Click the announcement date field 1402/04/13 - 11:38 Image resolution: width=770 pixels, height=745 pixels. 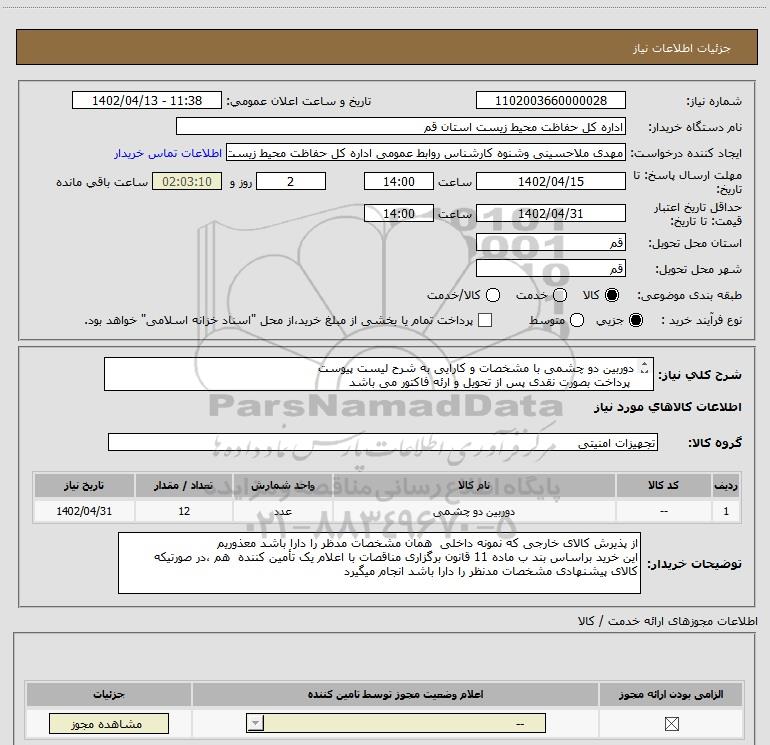coord(147,100)
